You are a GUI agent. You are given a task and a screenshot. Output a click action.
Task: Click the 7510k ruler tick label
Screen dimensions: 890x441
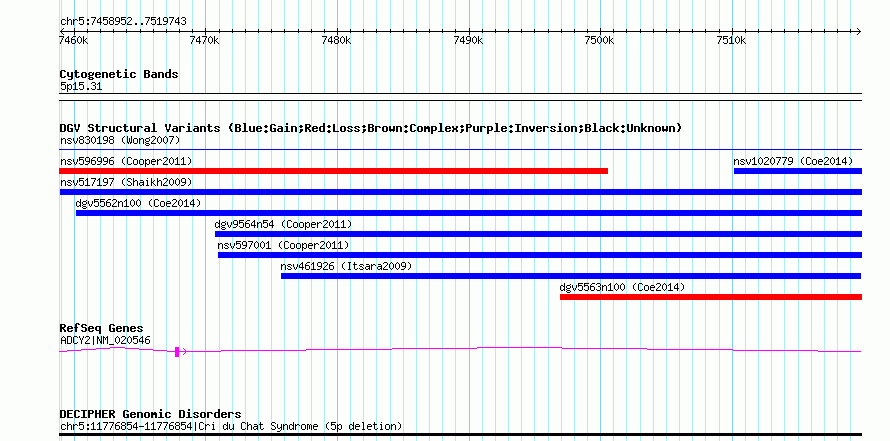coord(732,40)
